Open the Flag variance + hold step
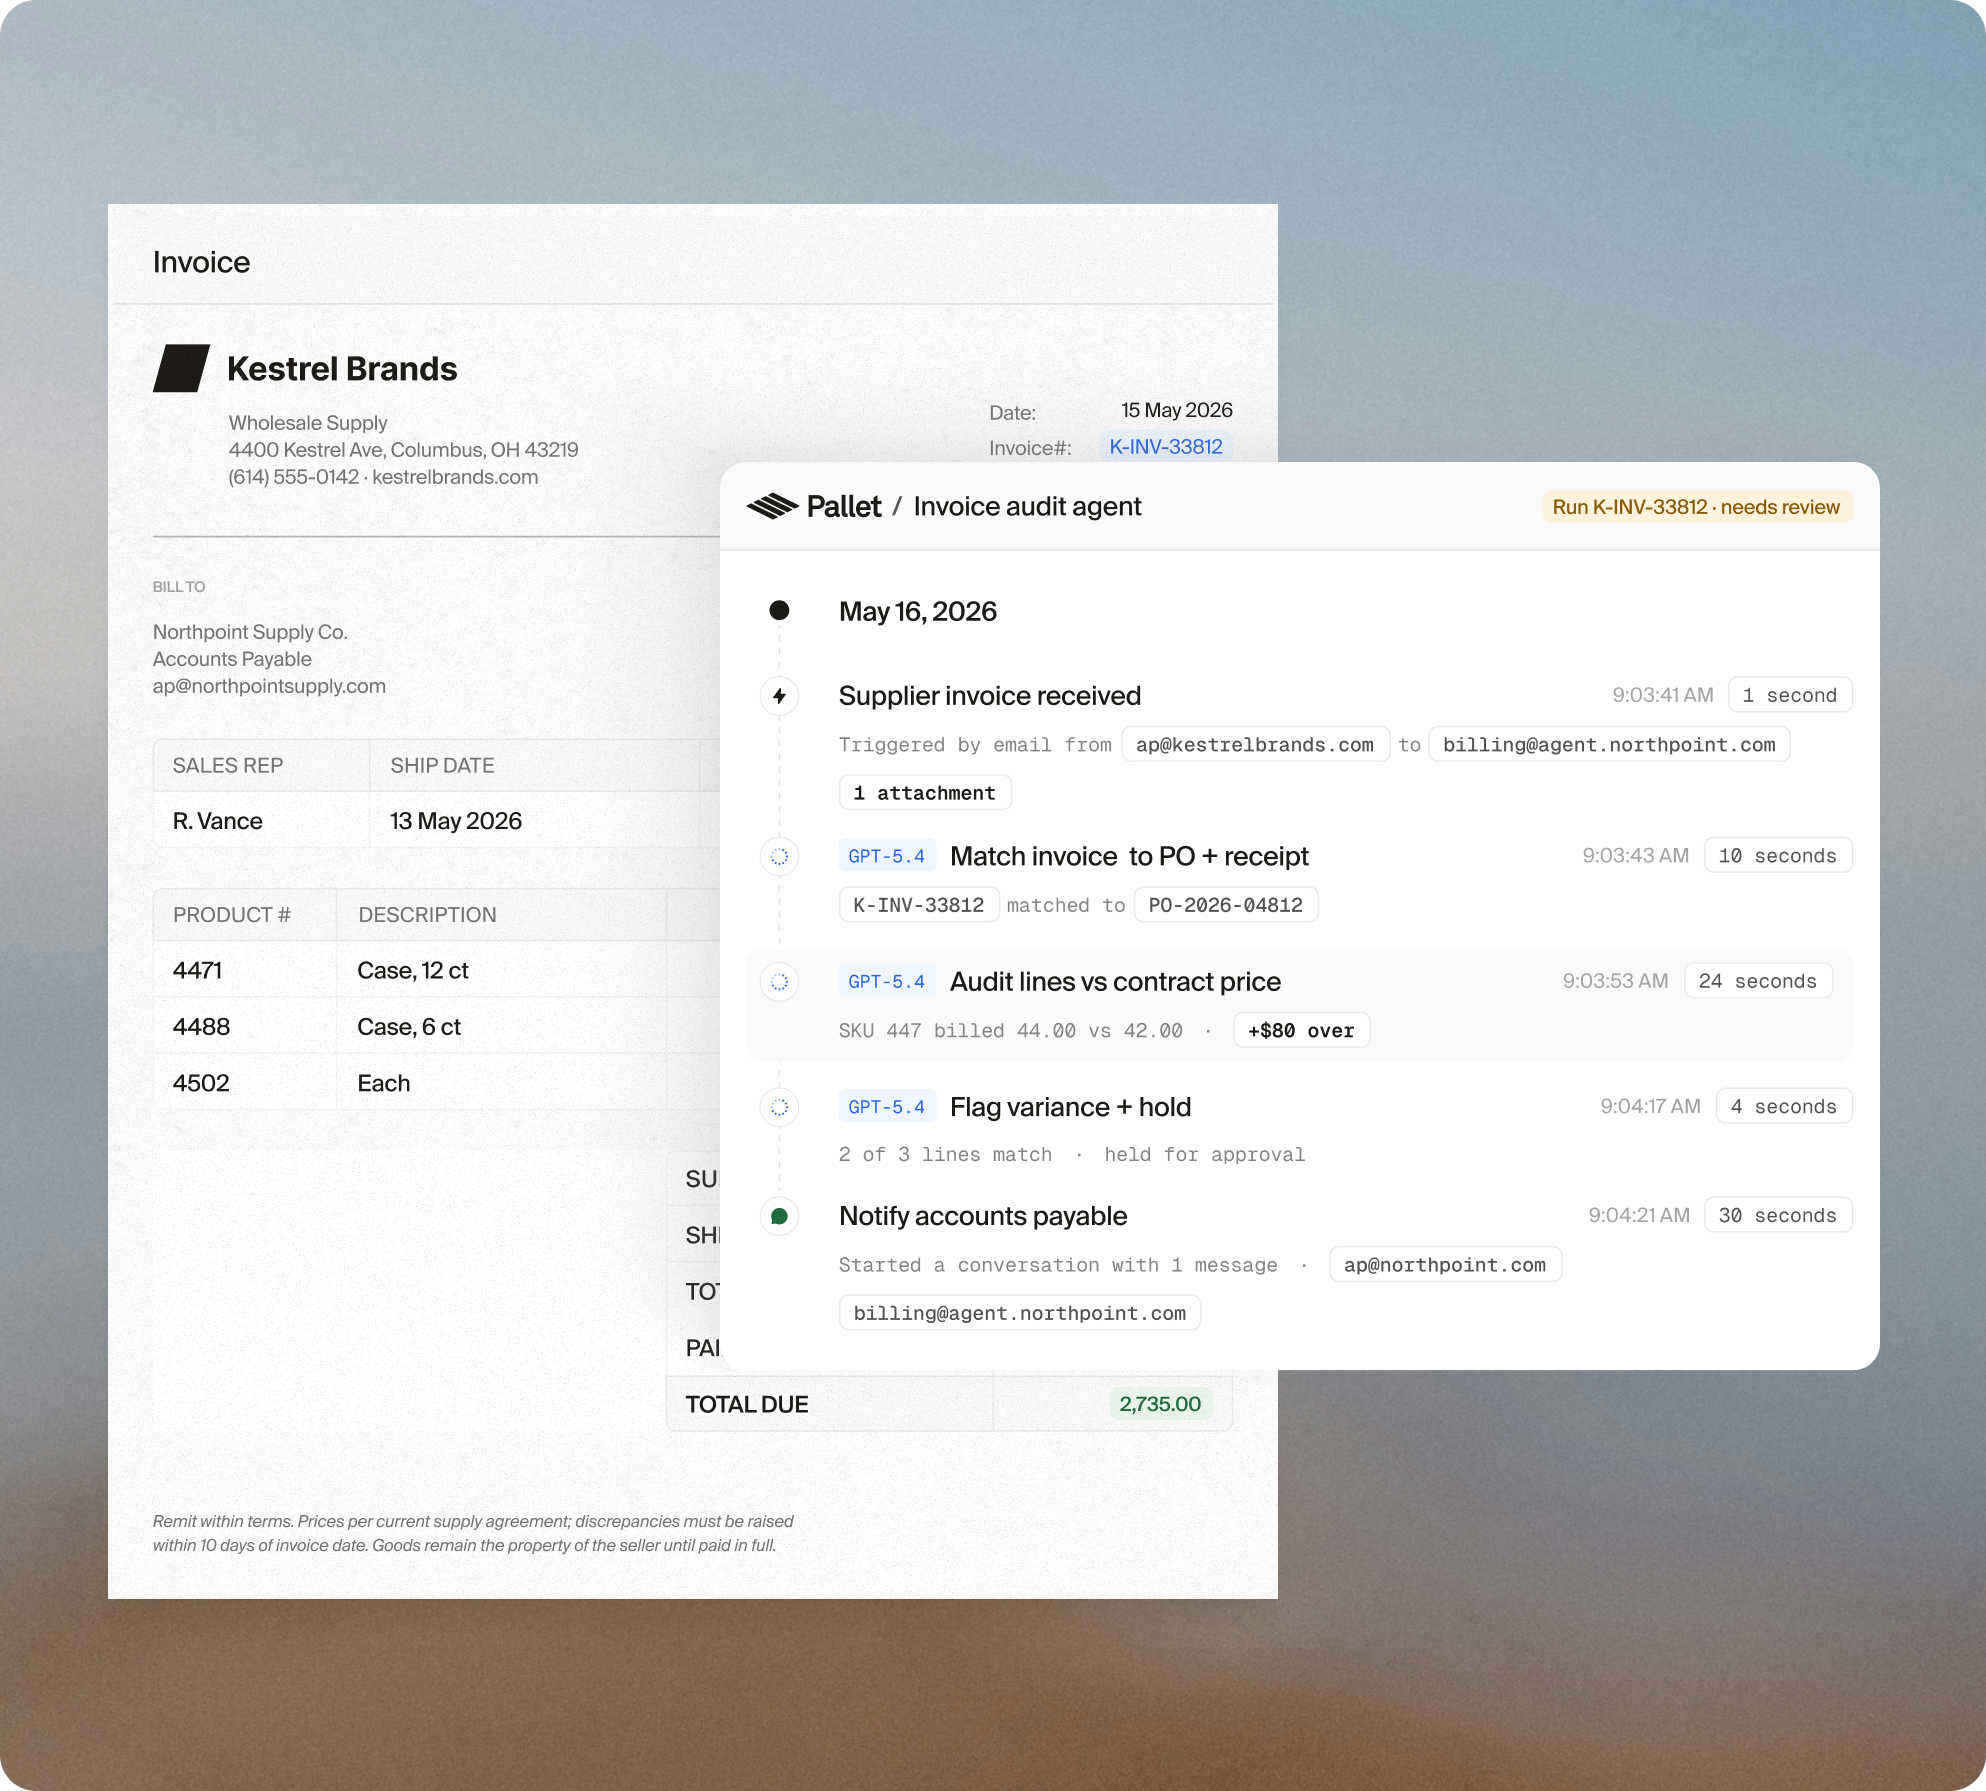This screenshot has height=1791, width=1986. point(1070,1107)
